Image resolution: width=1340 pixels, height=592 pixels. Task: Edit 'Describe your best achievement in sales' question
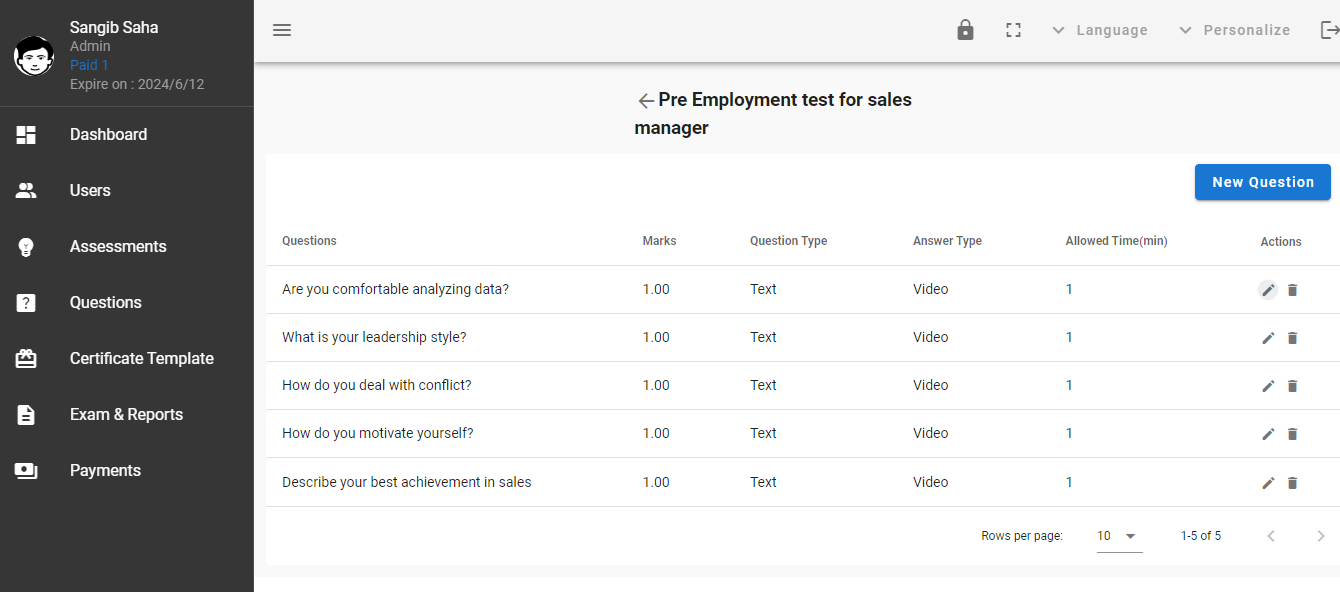(1268, 483)
